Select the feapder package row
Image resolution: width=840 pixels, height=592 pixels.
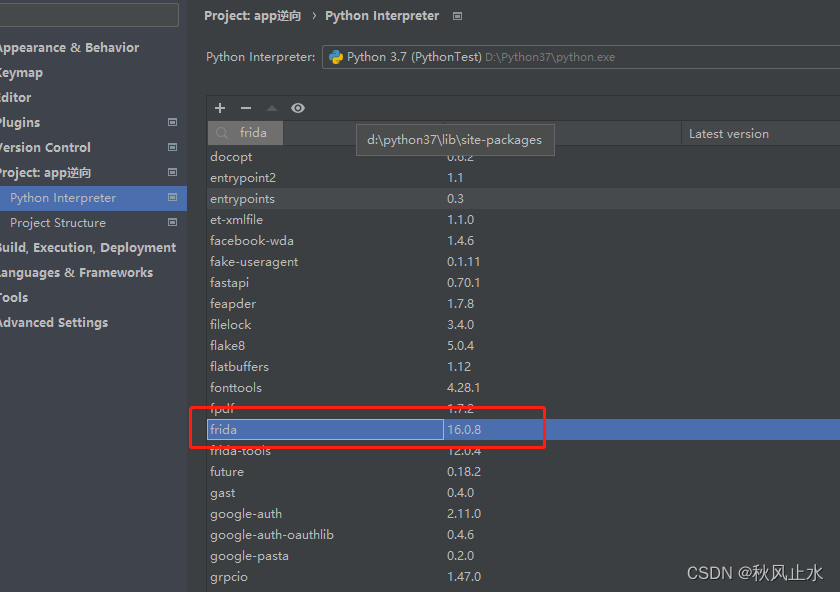click(523, 304)
